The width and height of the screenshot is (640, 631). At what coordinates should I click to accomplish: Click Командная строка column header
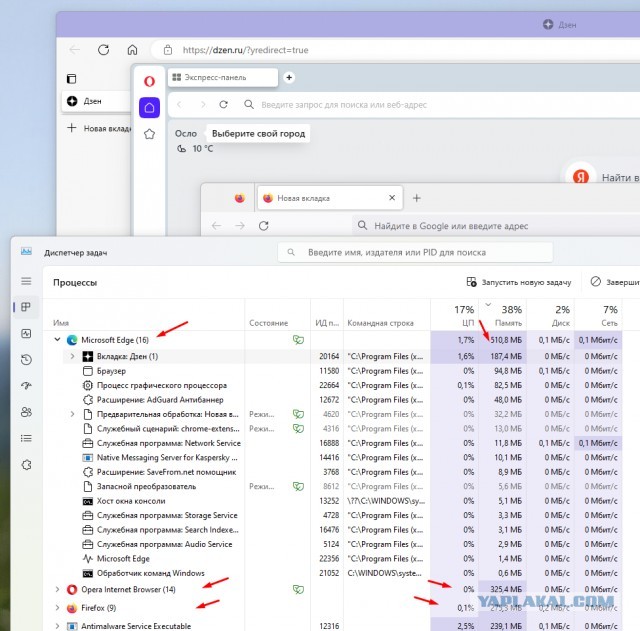[x=380, y=323]
